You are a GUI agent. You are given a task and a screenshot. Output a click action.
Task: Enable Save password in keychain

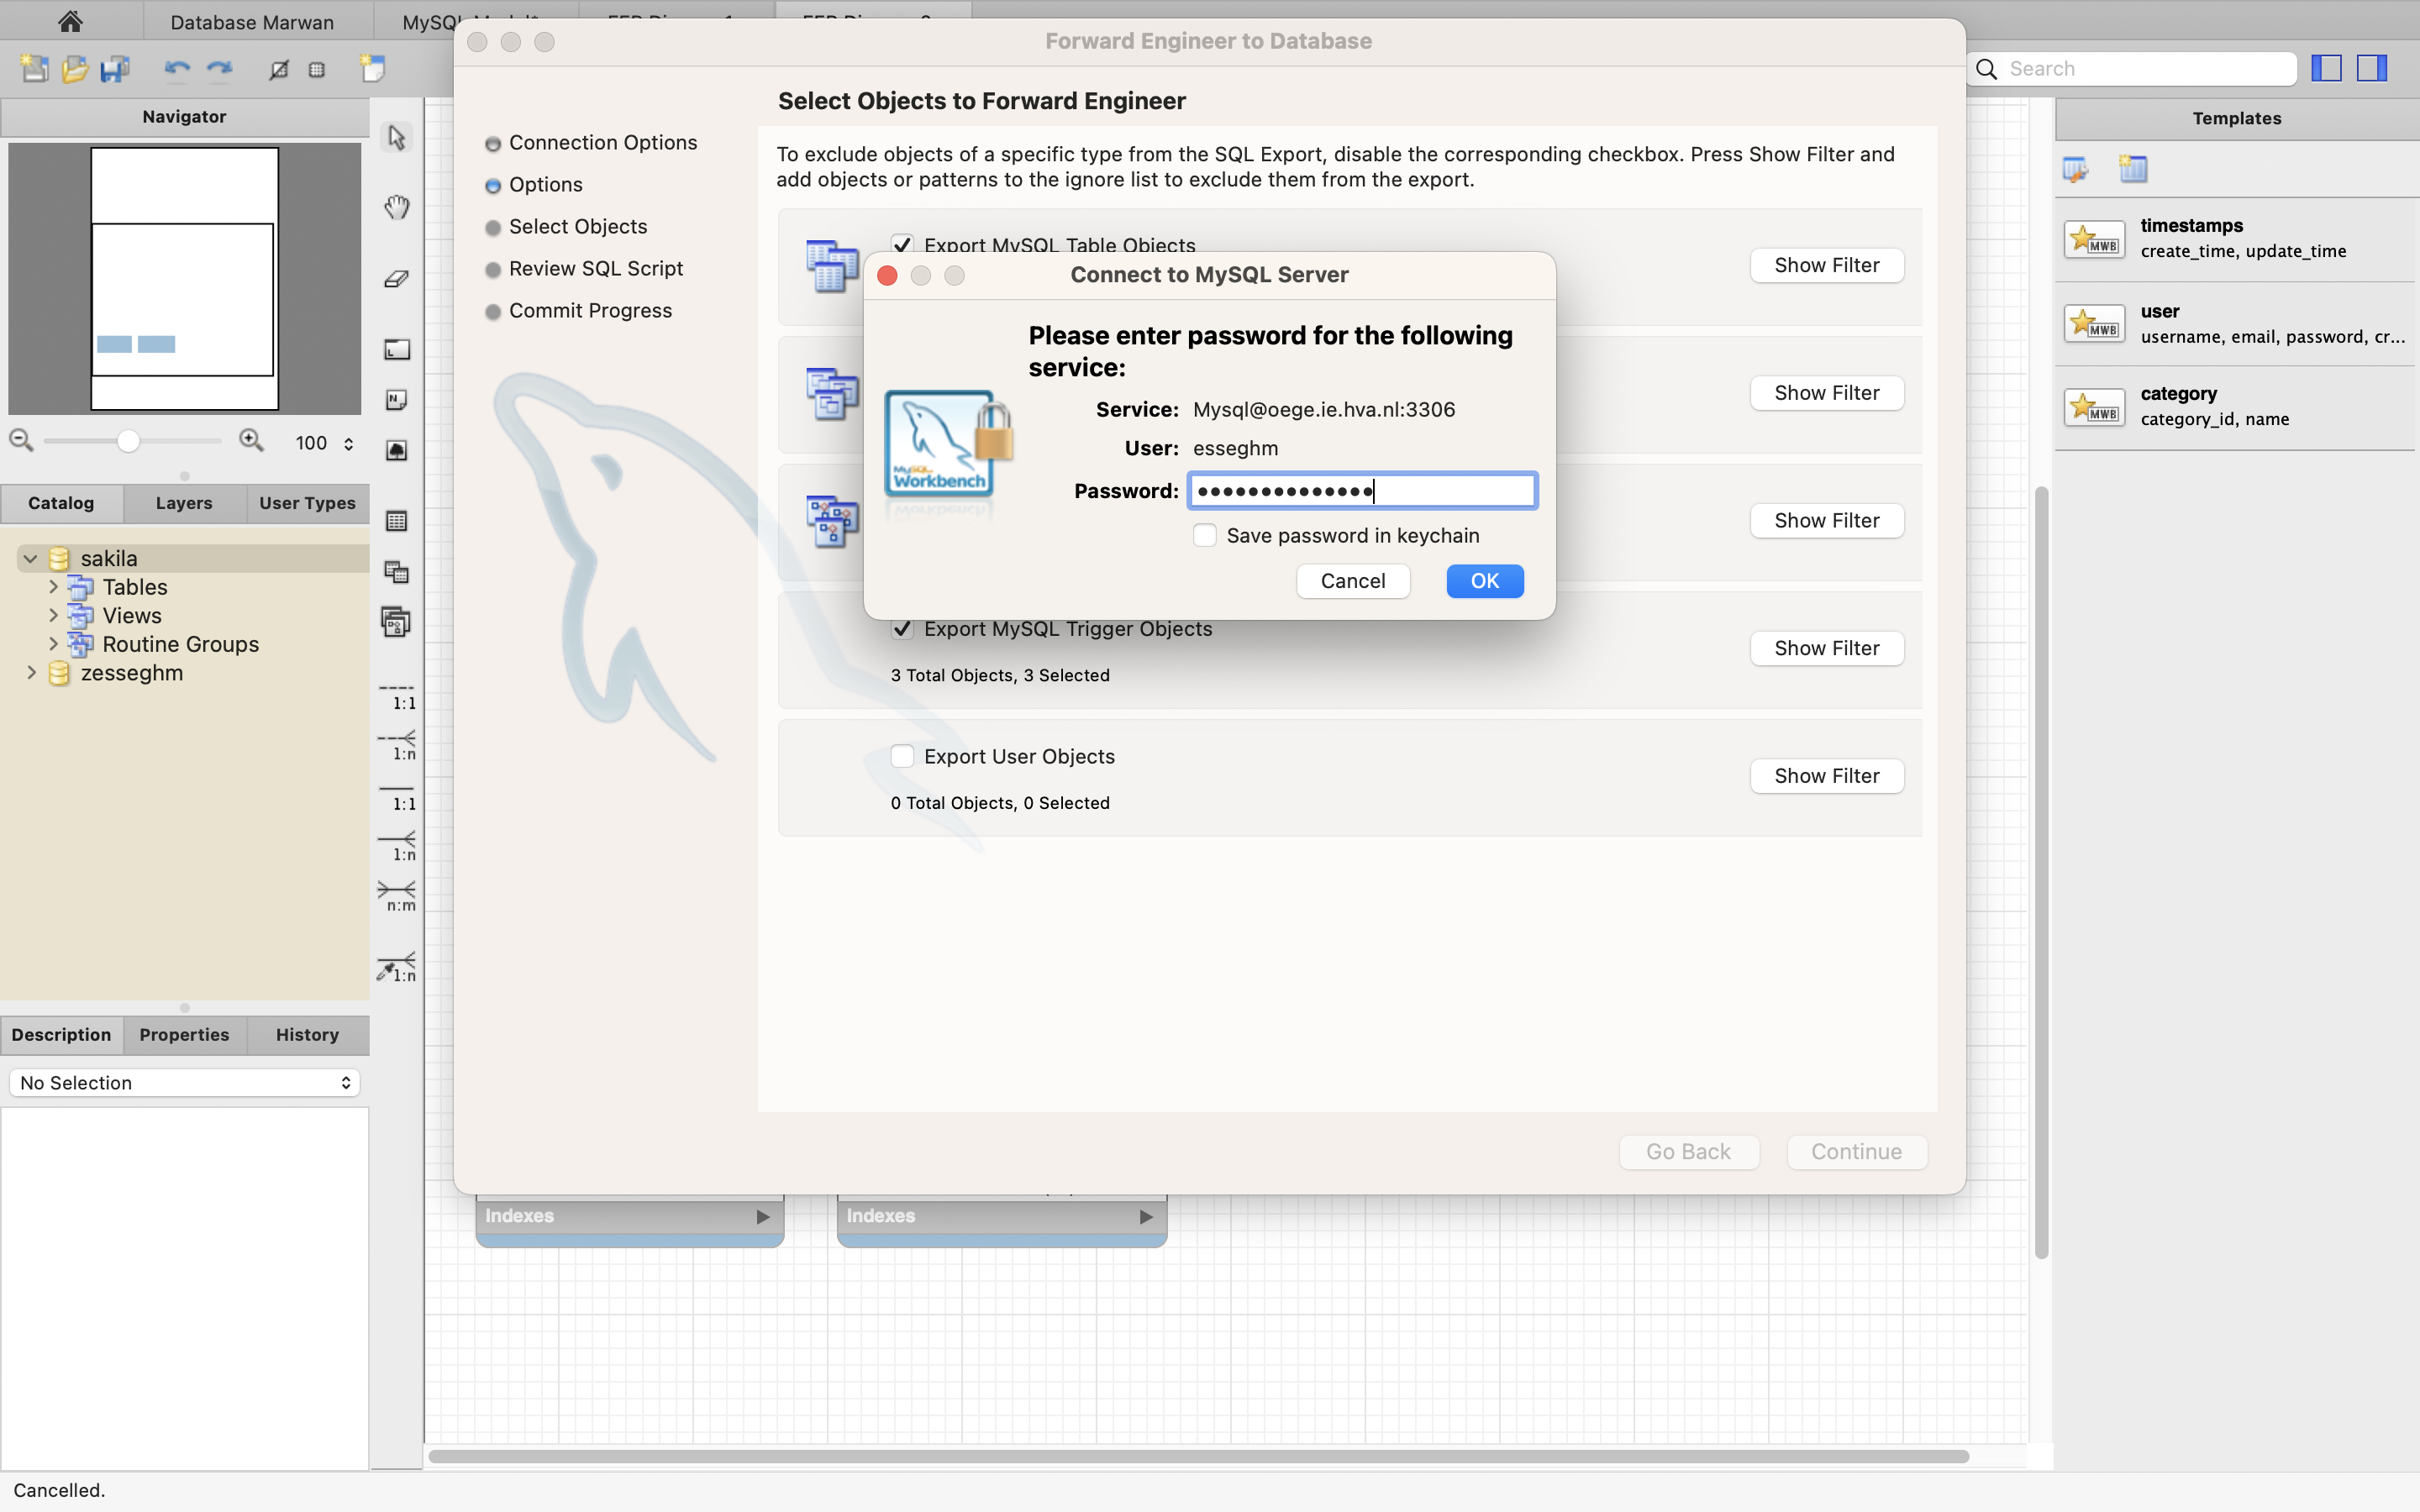pyautogui.click(x=1205, y=536)
